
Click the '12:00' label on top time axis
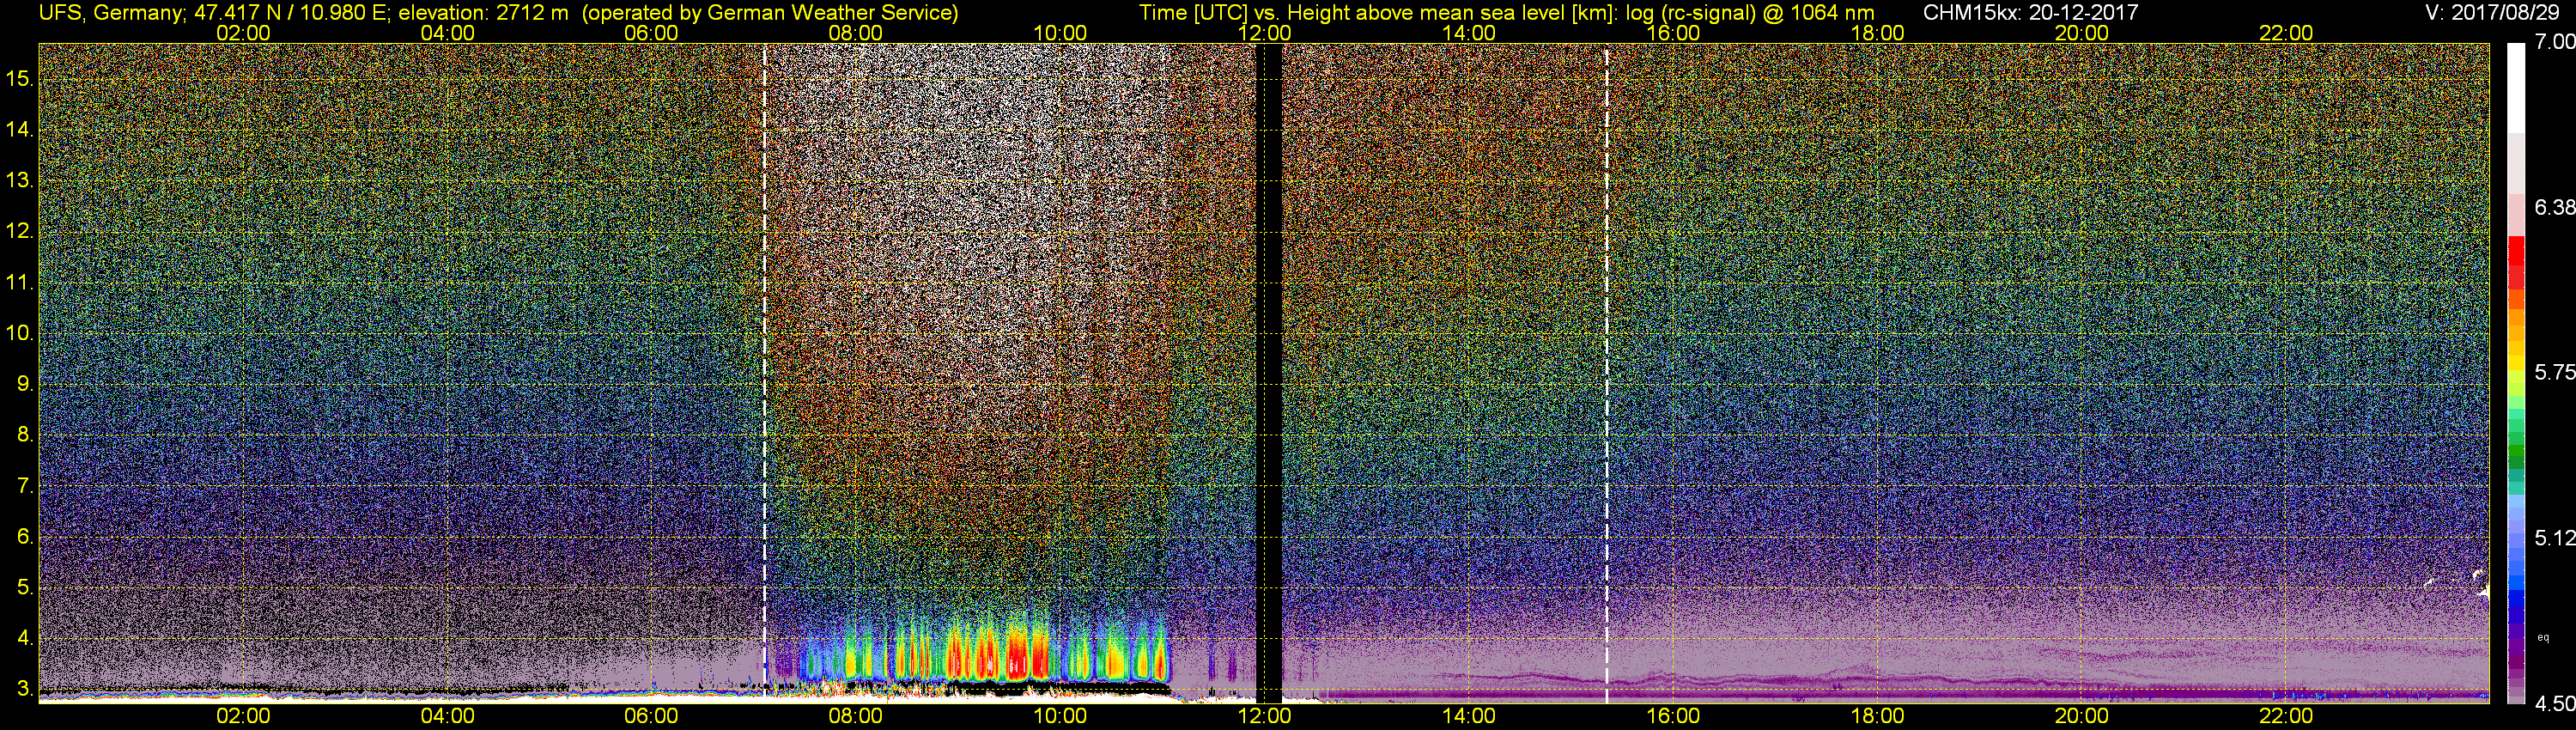pos(1264,33)
